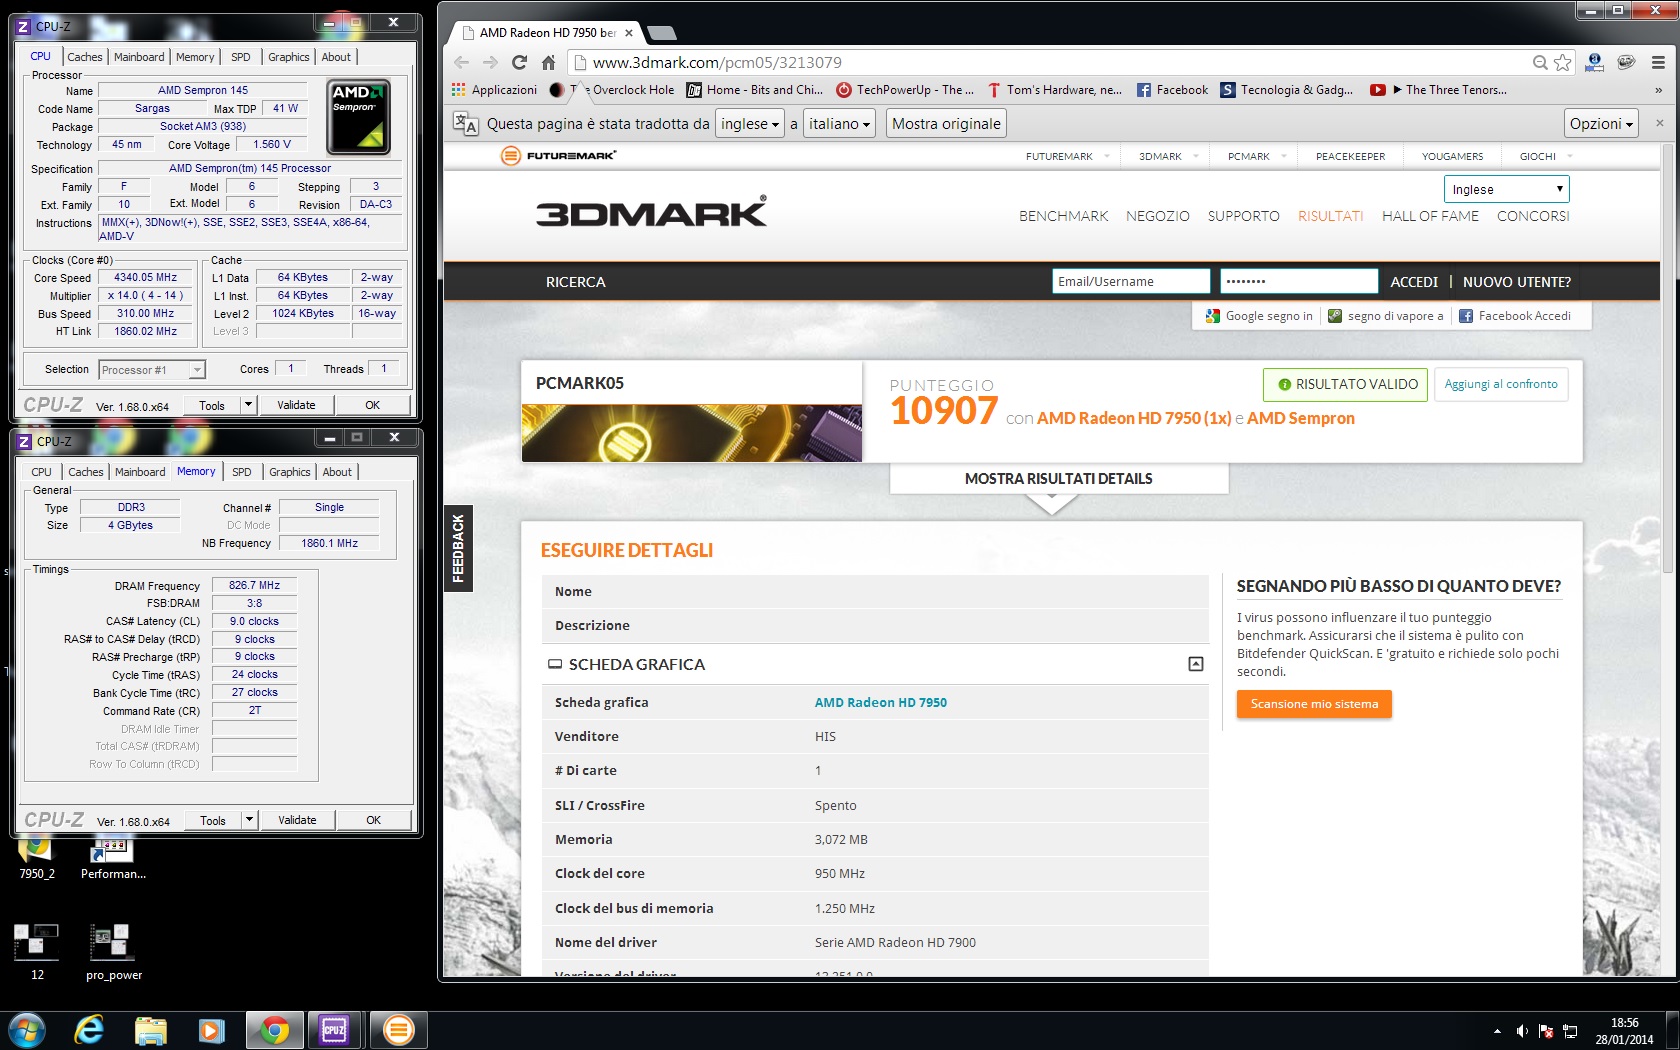Open Windows Explorer from taskbar
1680x1050 pixels.
[x=151, y=1030]
